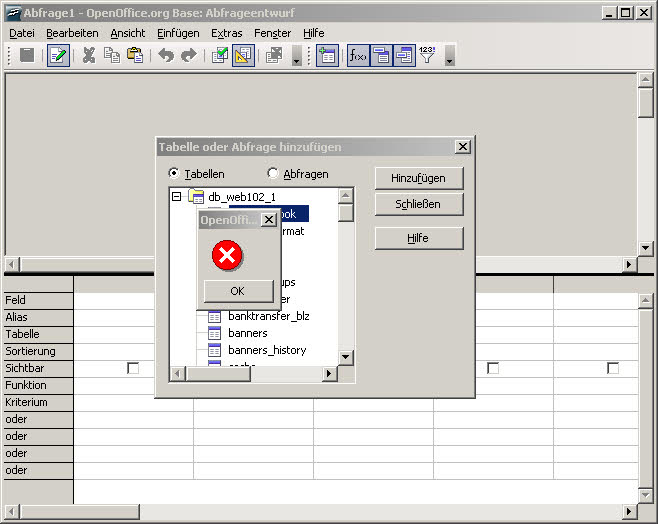658x524 pixels.
Task: Select the banners_history table in list
Action: tap(266, 350)
